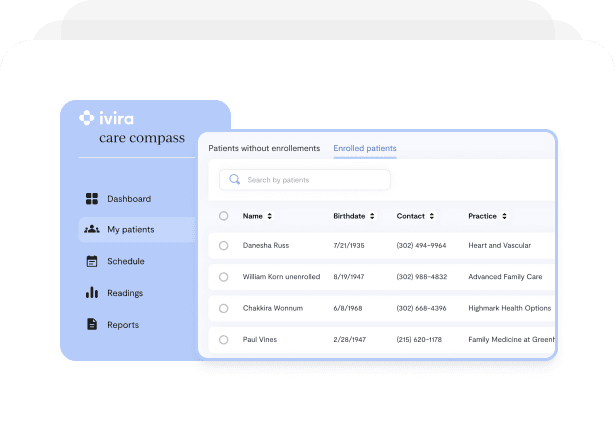This screenshot has width=615, height=421.
Task: Click the ivira logo icon
Action: pyautogui.click(x=87, y=118)
